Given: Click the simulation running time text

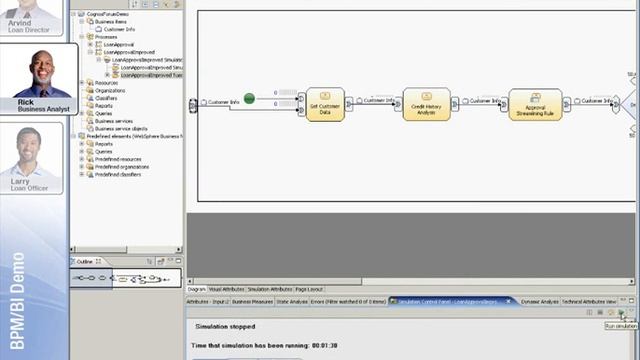Looking at the screenshot, I should [x=264, y=345].
